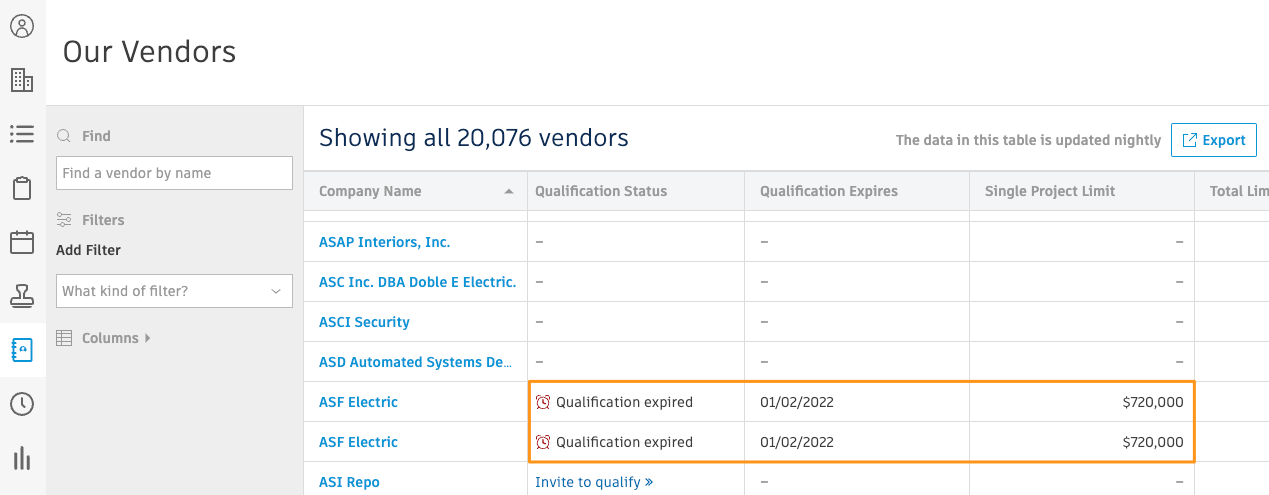Open the company building icon in sidebar
Screen dimensions: 1269x495
(x=22, y=80)
